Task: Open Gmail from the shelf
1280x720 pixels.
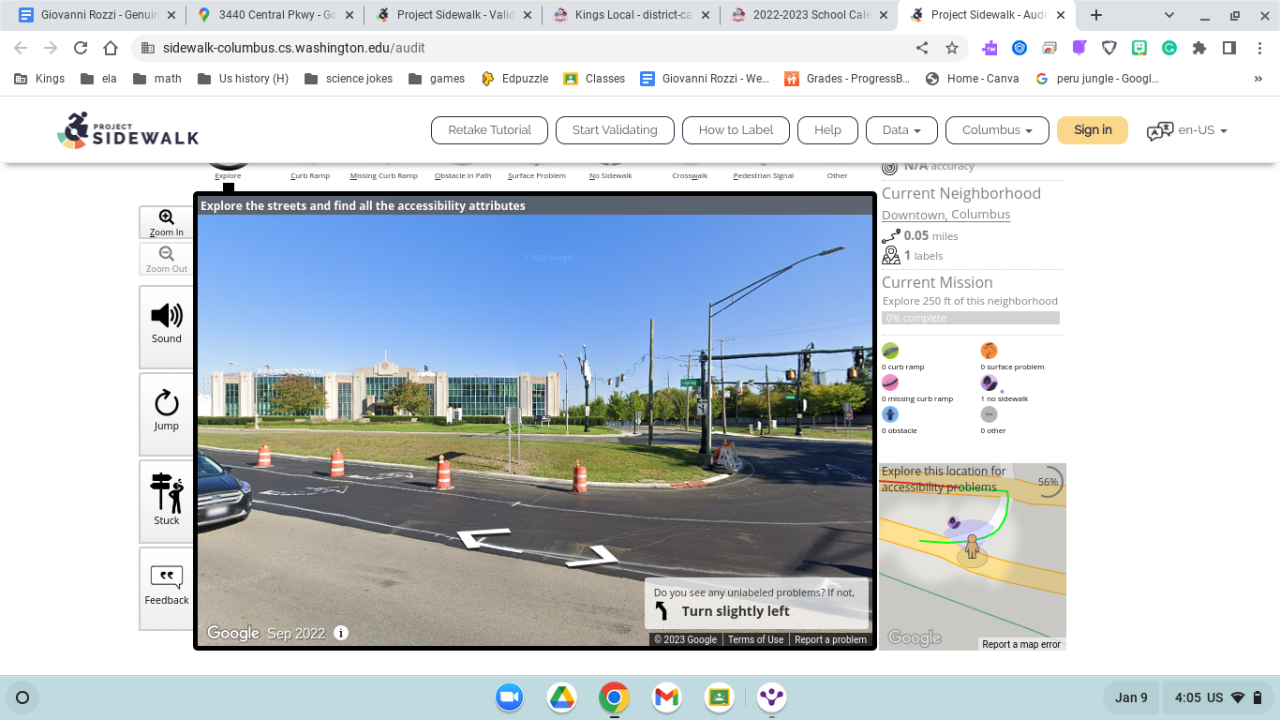Action: tap(666, 697)
